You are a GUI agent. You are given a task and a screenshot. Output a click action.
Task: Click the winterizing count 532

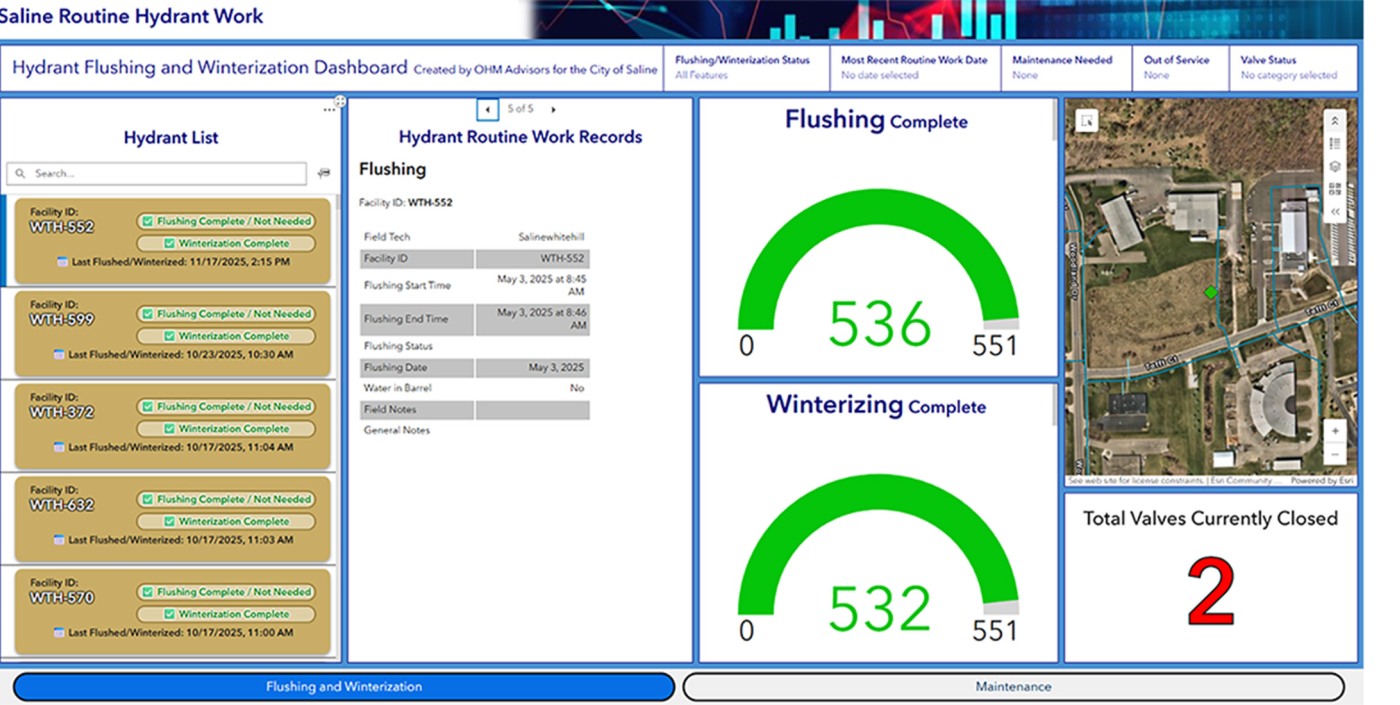coord(880,608)
